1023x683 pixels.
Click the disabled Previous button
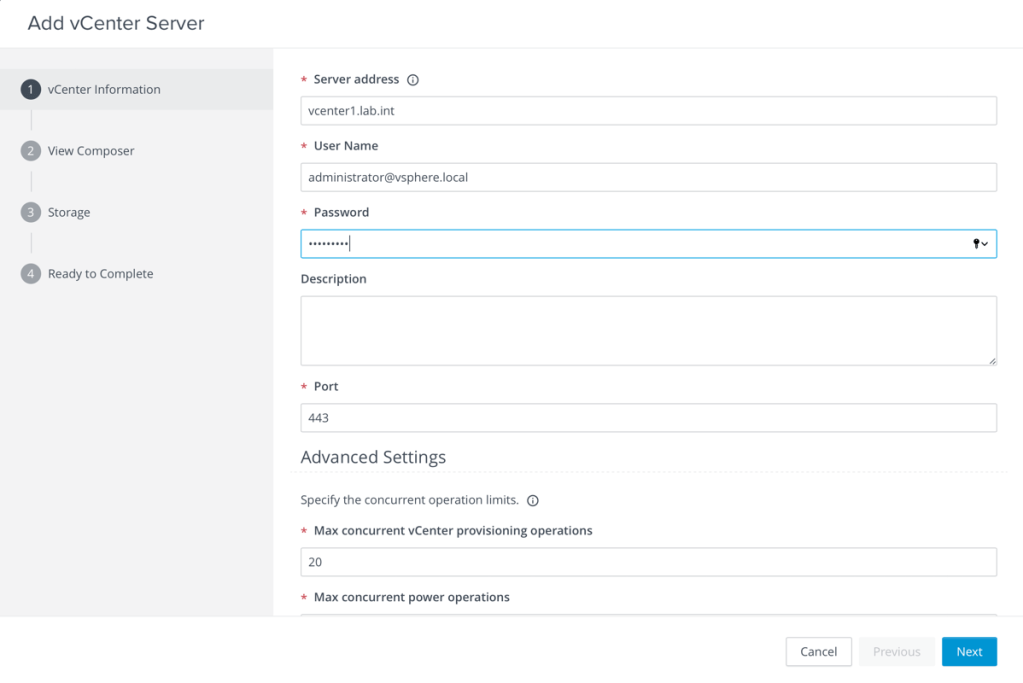[x=896, y=651]
